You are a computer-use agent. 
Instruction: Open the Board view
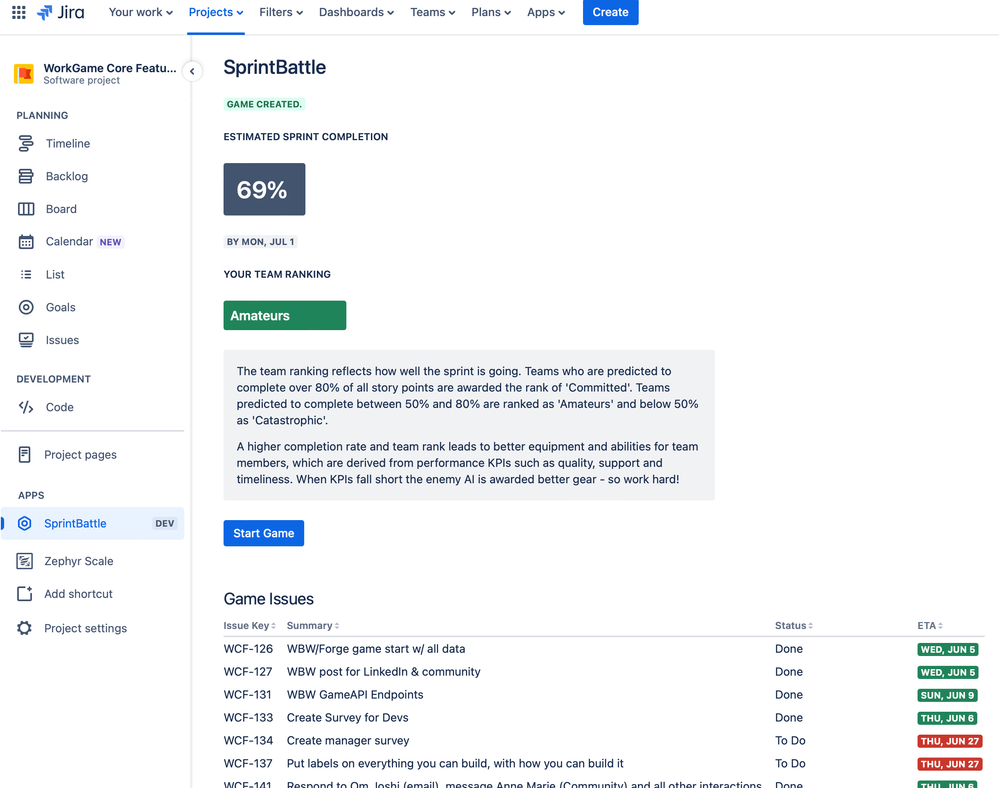61,209
